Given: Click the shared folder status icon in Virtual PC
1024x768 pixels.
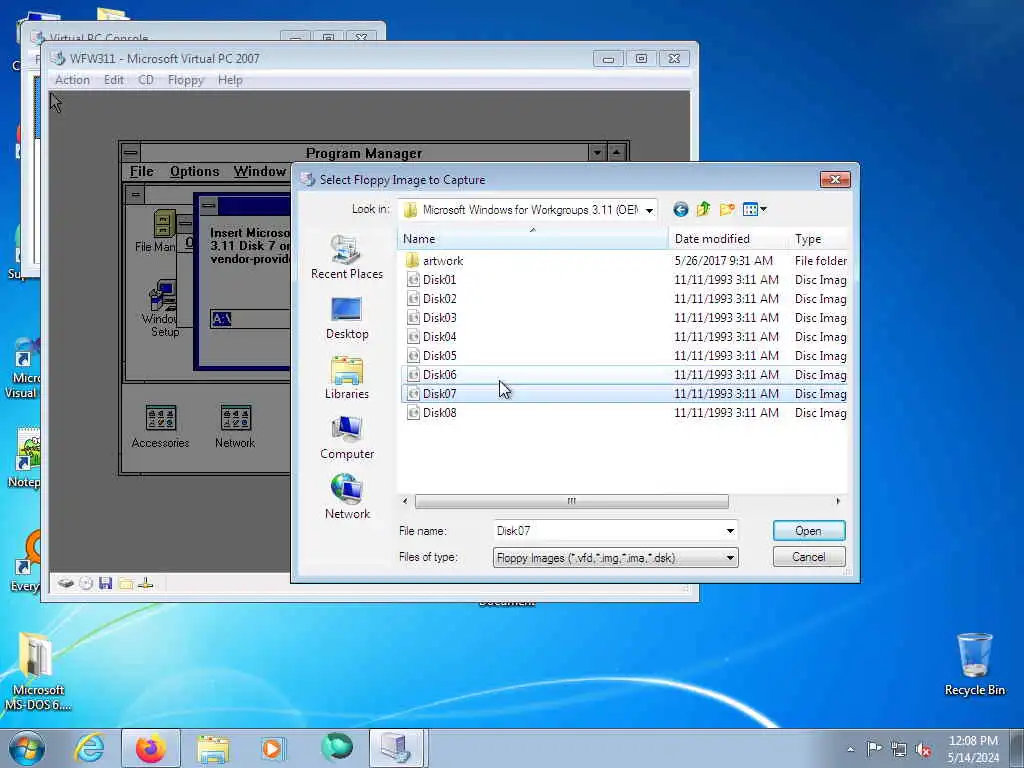Looking at the screenshot, I should (126, 583).
